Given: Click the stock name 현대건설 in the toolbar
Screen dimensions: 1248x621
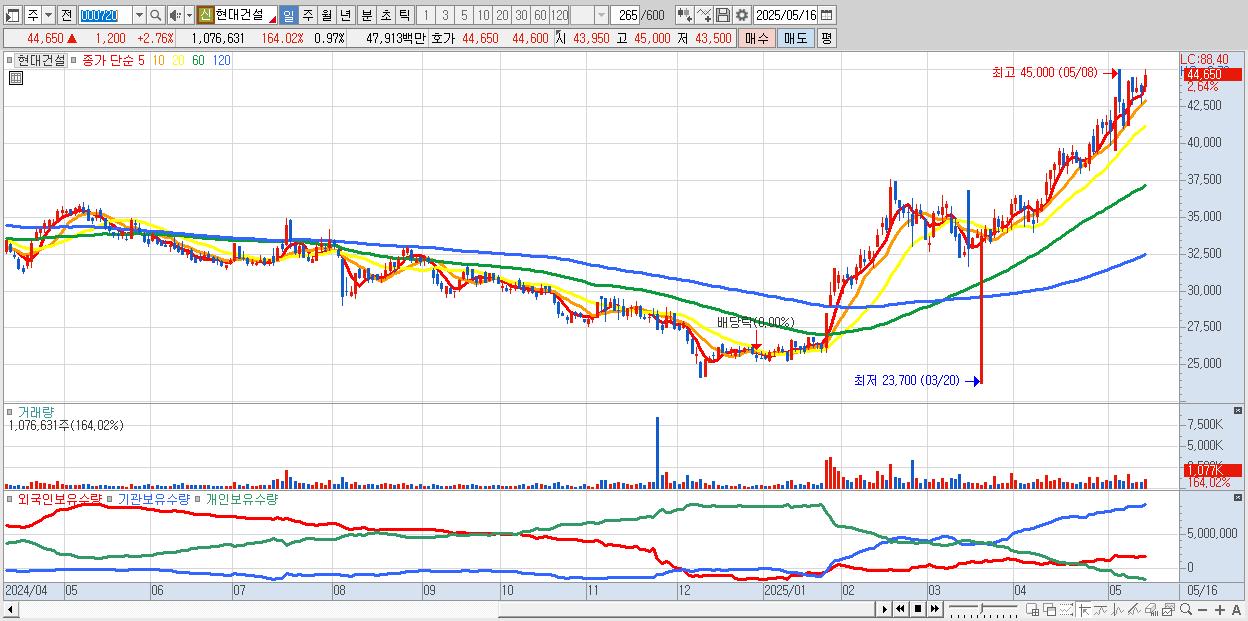Looking at the screenshot, I should 240,15.
